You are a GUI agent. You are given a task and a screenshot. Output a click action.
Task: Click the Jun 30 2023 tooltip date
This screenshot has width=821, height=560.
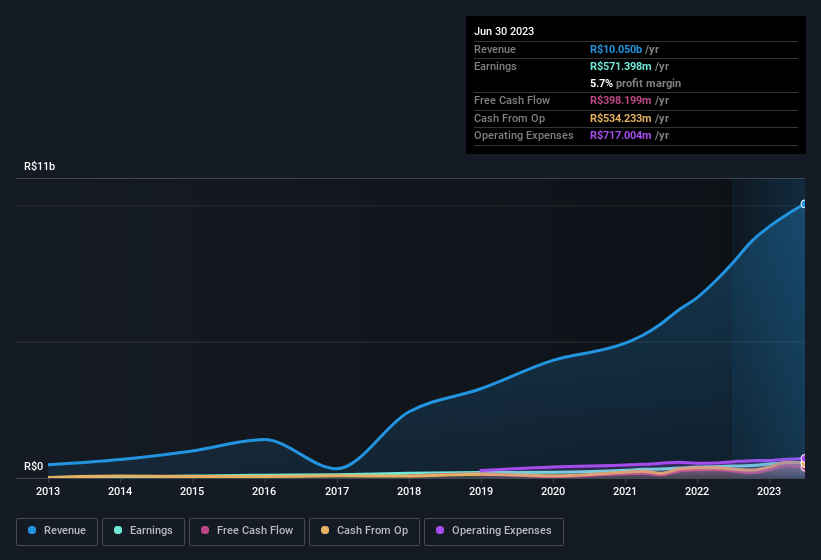[x=504, y=31]
